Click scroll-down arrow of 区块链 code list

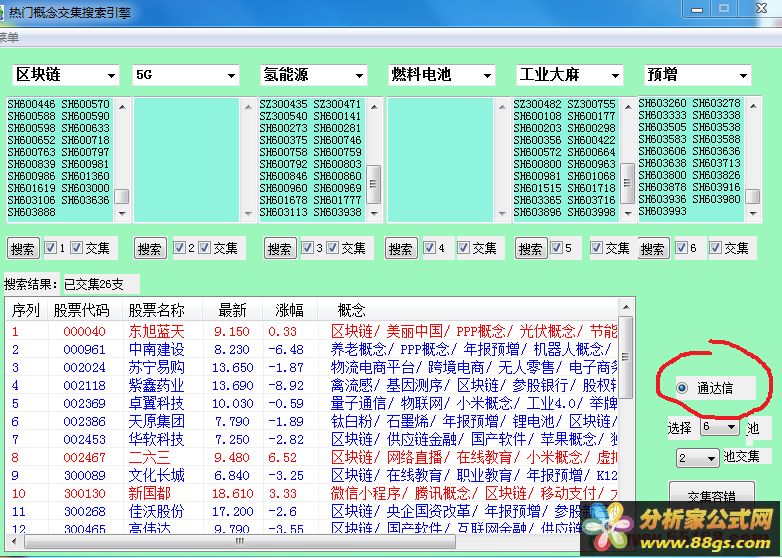[x=122, y=213]
